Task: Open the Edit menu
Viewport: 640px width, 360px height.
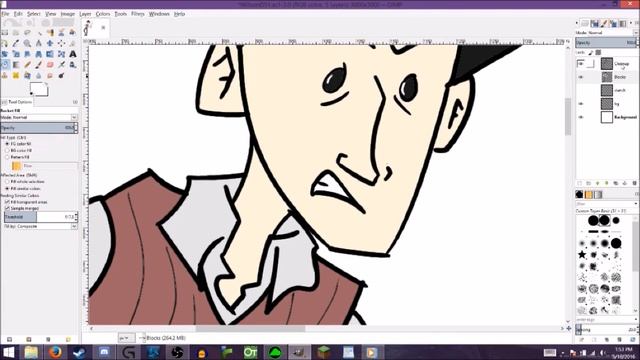Action: (x=18, y=14)
